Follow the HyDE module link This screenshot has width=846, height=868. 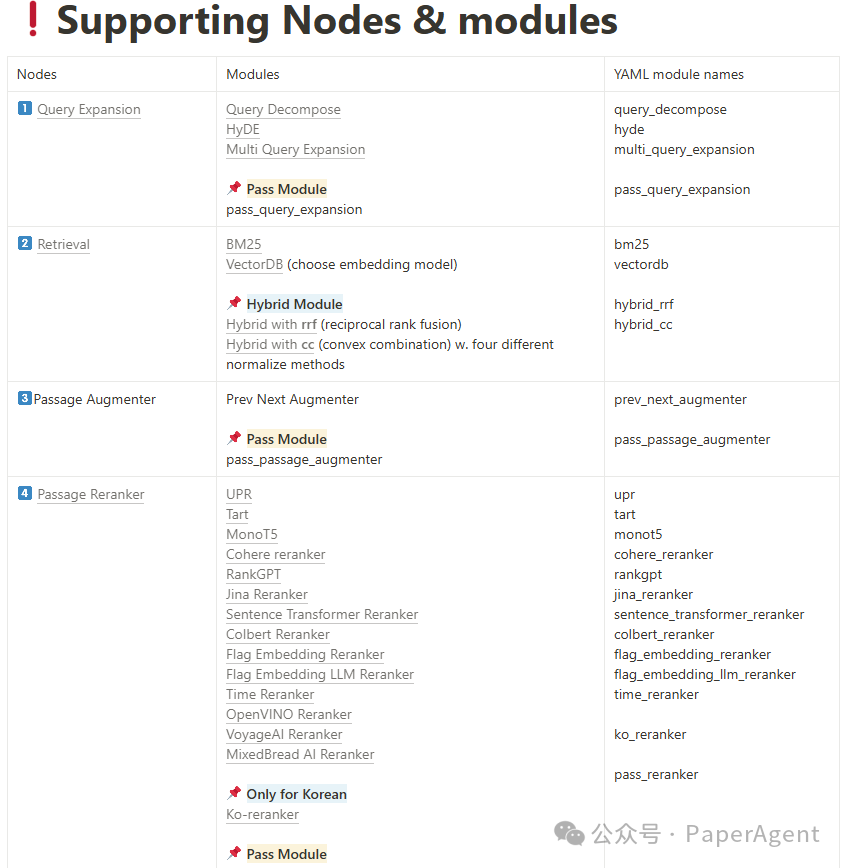tap(243, 130)
